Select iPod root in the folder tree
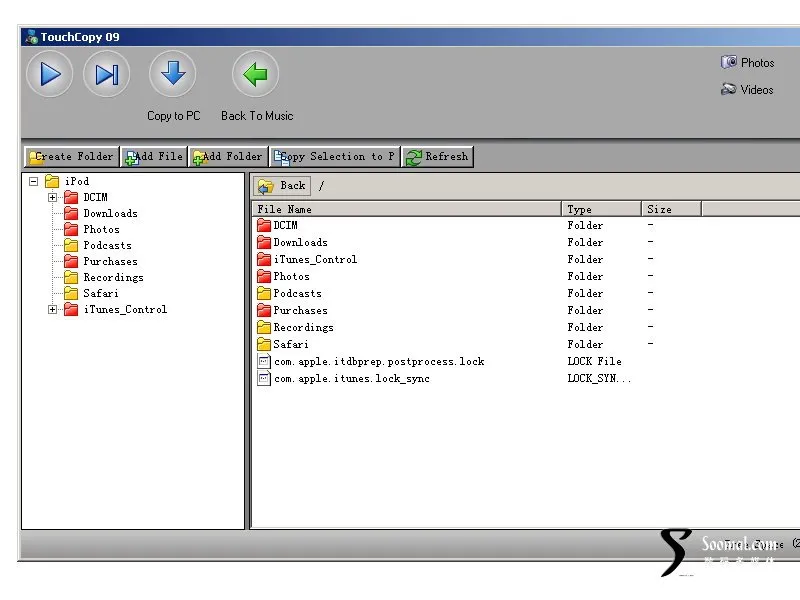 tap(77, 181)
